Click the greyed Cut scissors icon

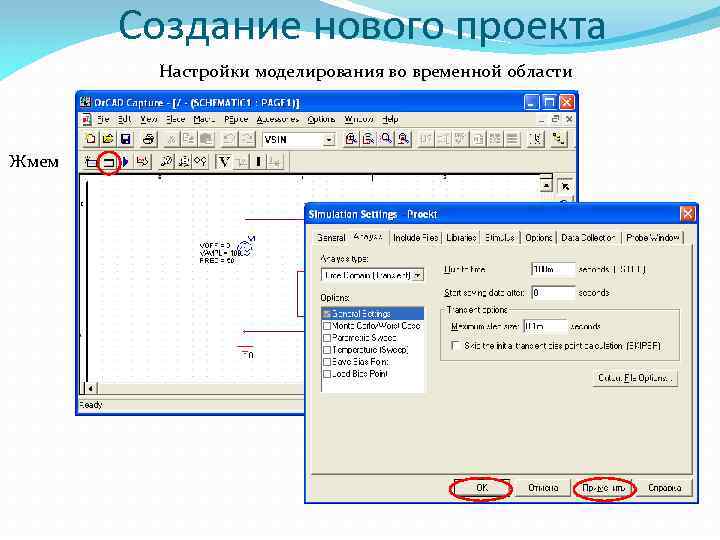tap(171, 139)
